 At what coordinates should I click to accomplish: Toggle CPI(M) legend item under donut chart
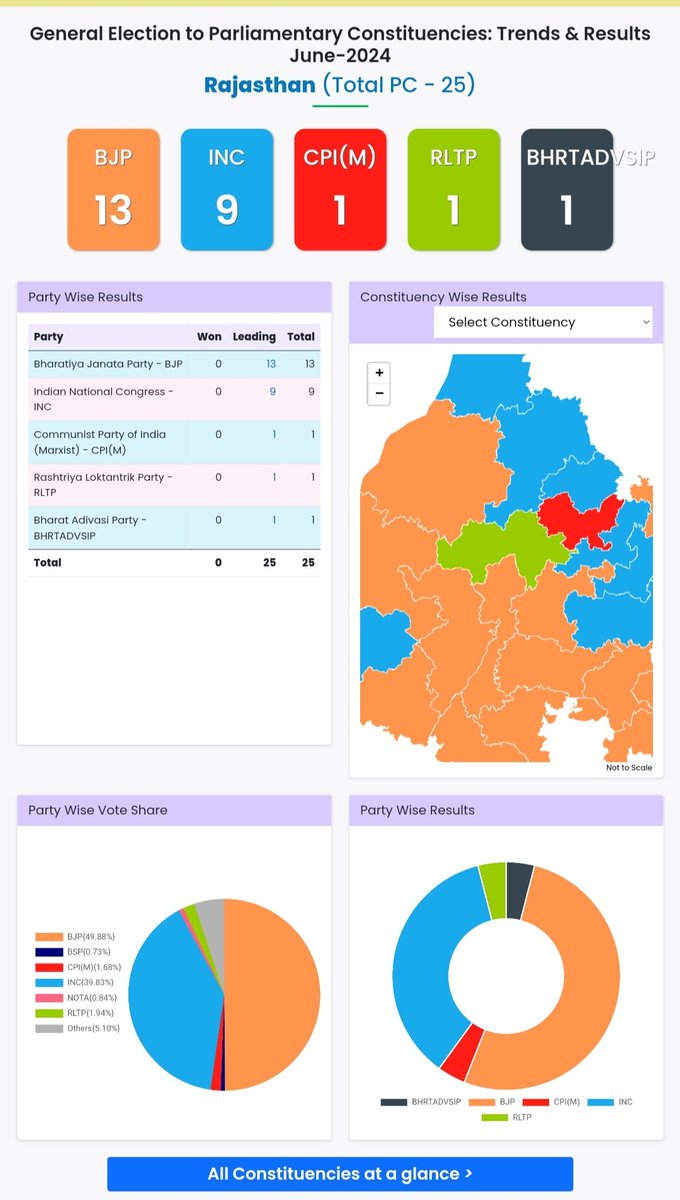(x=551, y=1102)
